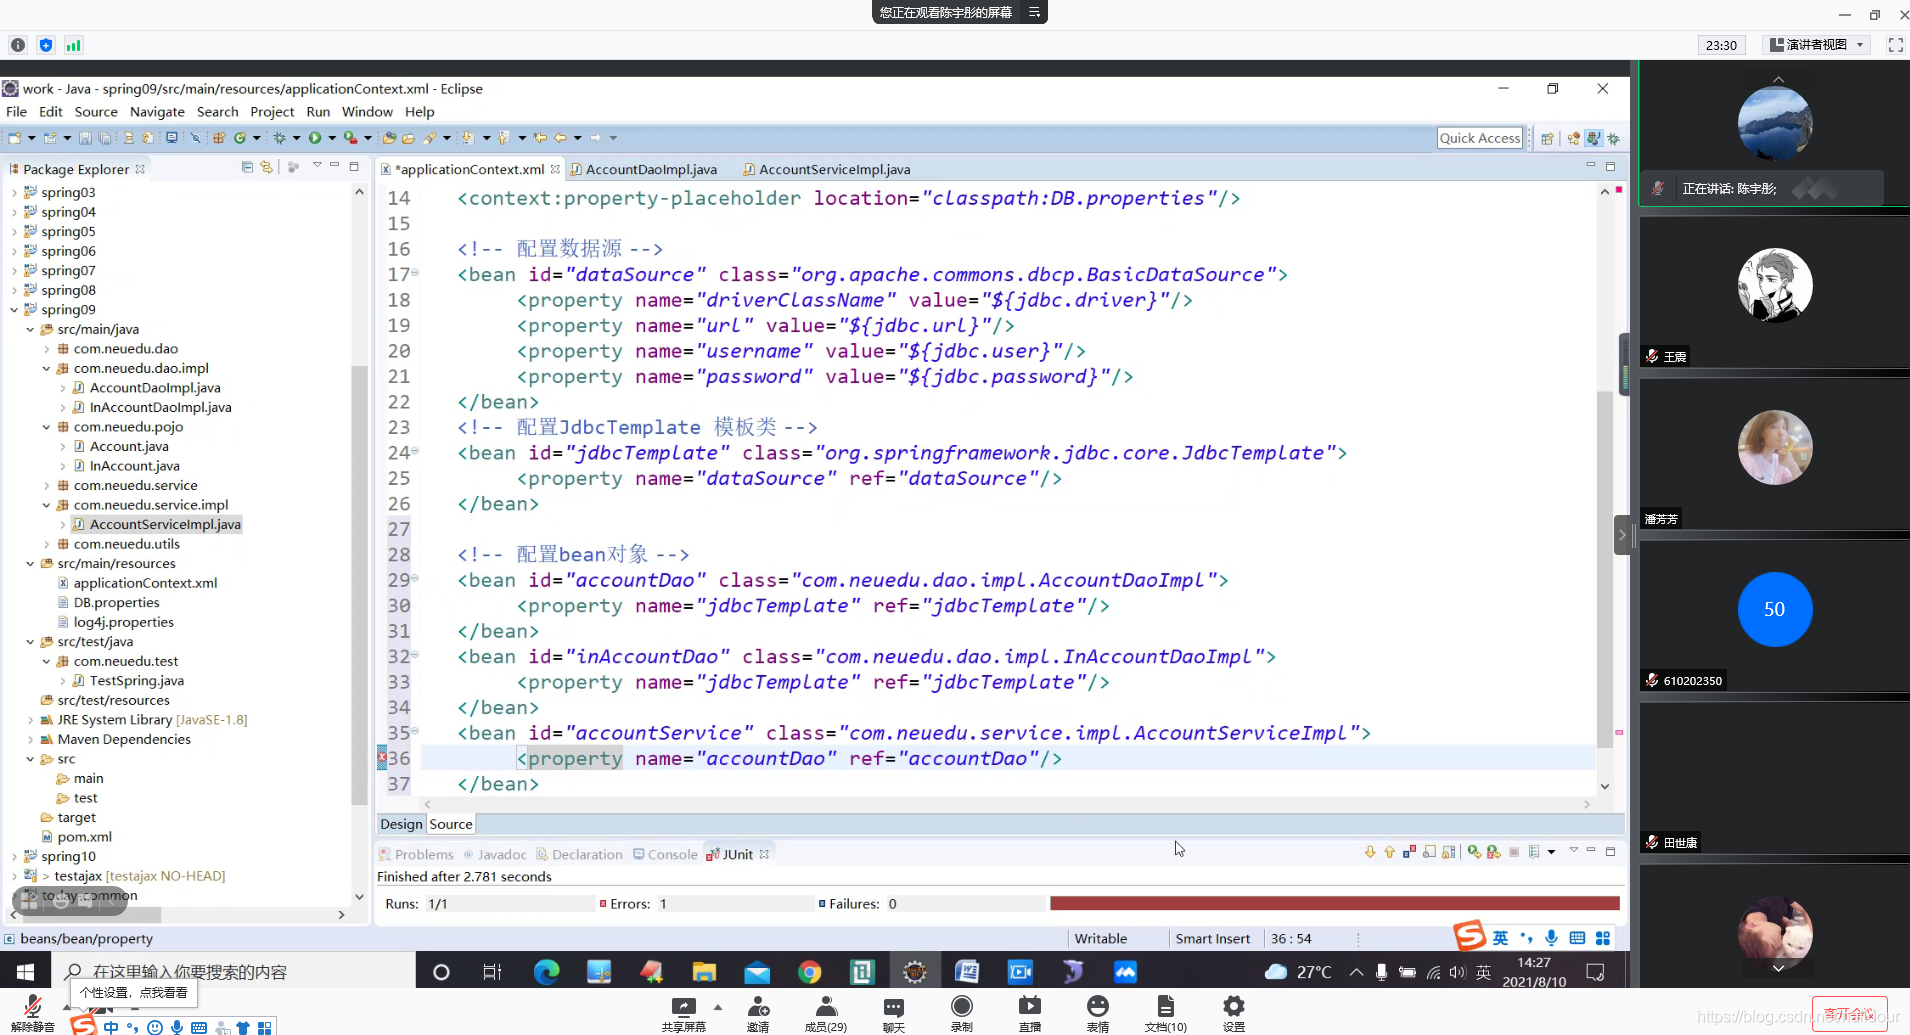Screen dimensions: 1910x1035
Task: Toggle JUnit Scroll Lock icon
Action: point(1448,852)
